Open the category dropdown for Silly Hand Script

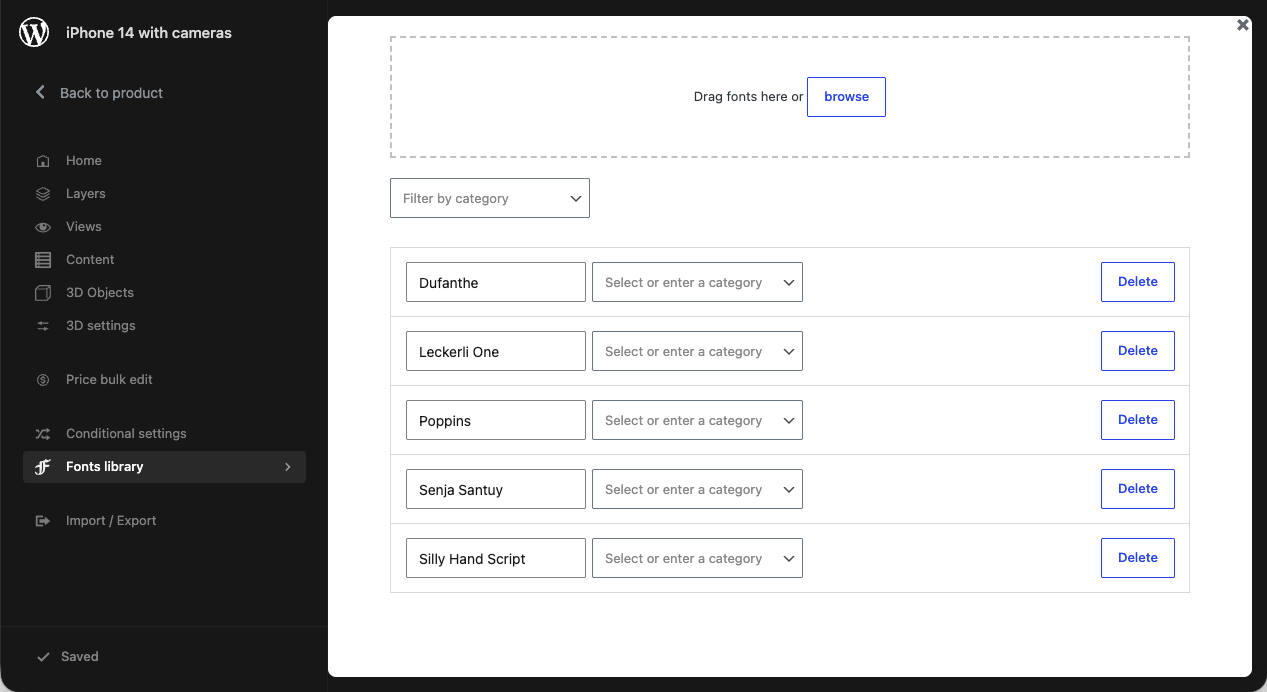(x=697, y=559)
